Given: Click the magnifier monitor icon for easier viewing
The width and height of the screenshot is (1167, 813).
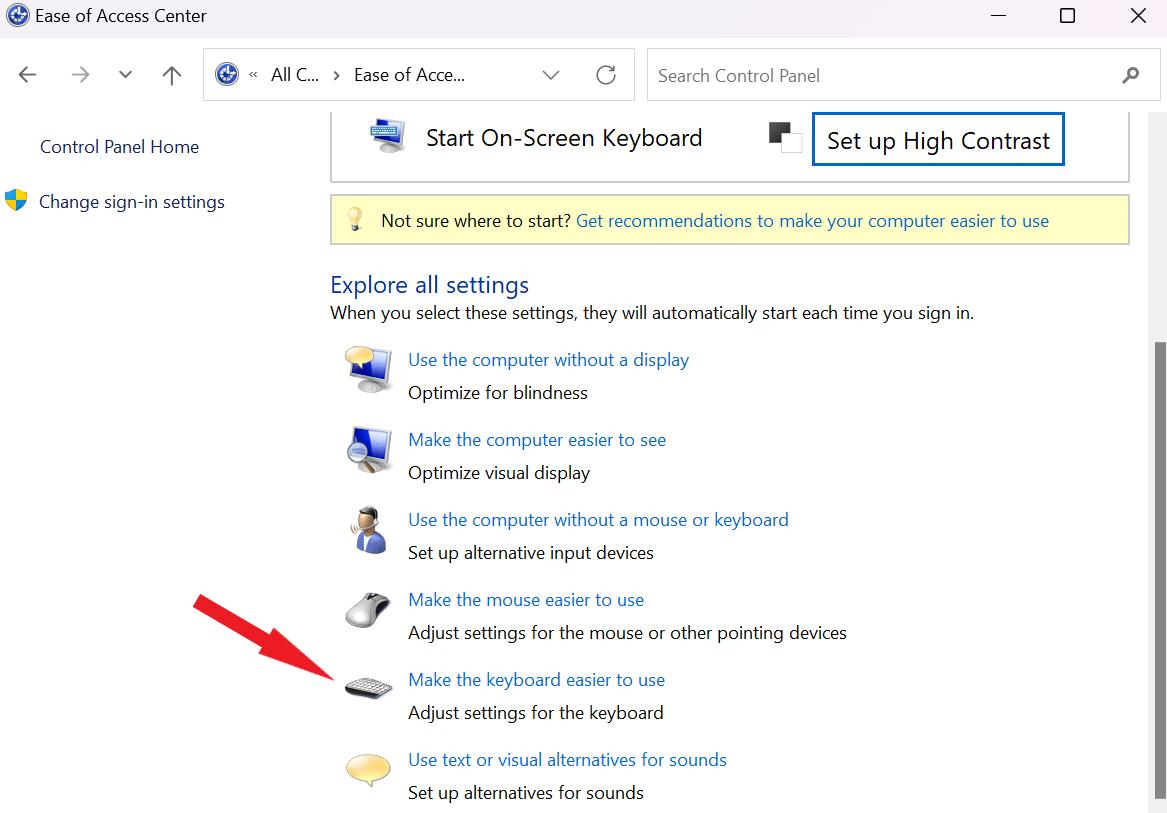Looking at the screenshot, I should (368, 451).
